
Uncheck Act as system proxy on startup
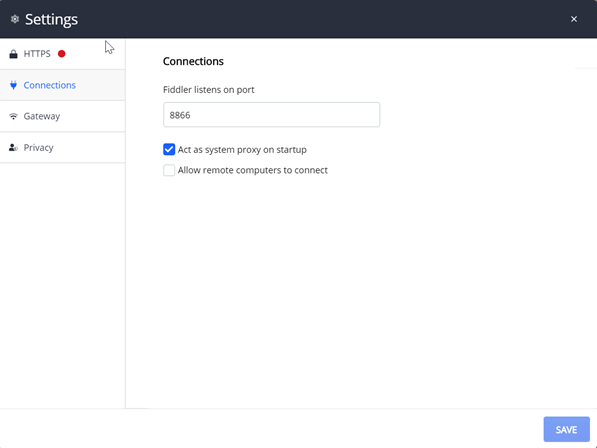pyautogui.click(x=169, y=149)
